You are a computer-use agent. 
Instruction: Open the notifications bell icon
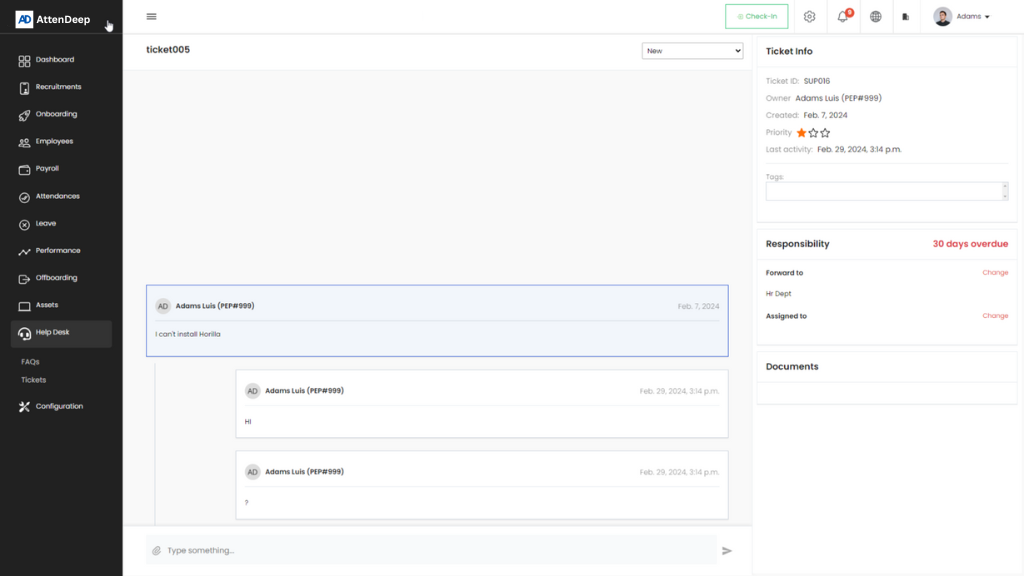tap(843, 17)
